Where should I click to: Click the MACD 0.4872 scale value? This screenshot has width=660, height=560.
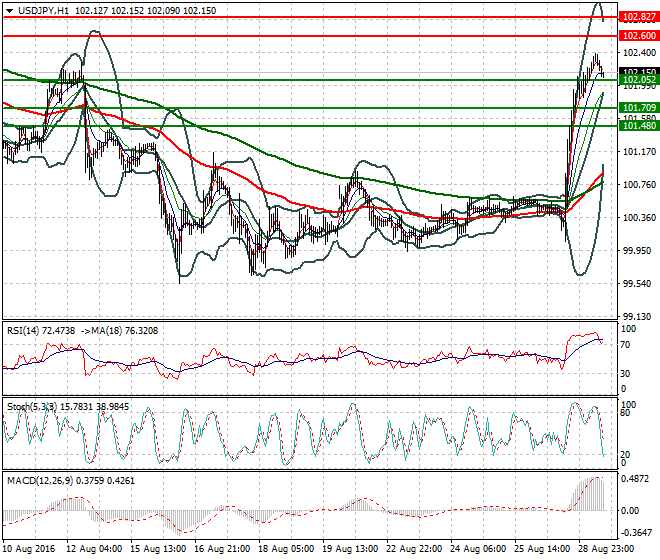tap(636, 479)
